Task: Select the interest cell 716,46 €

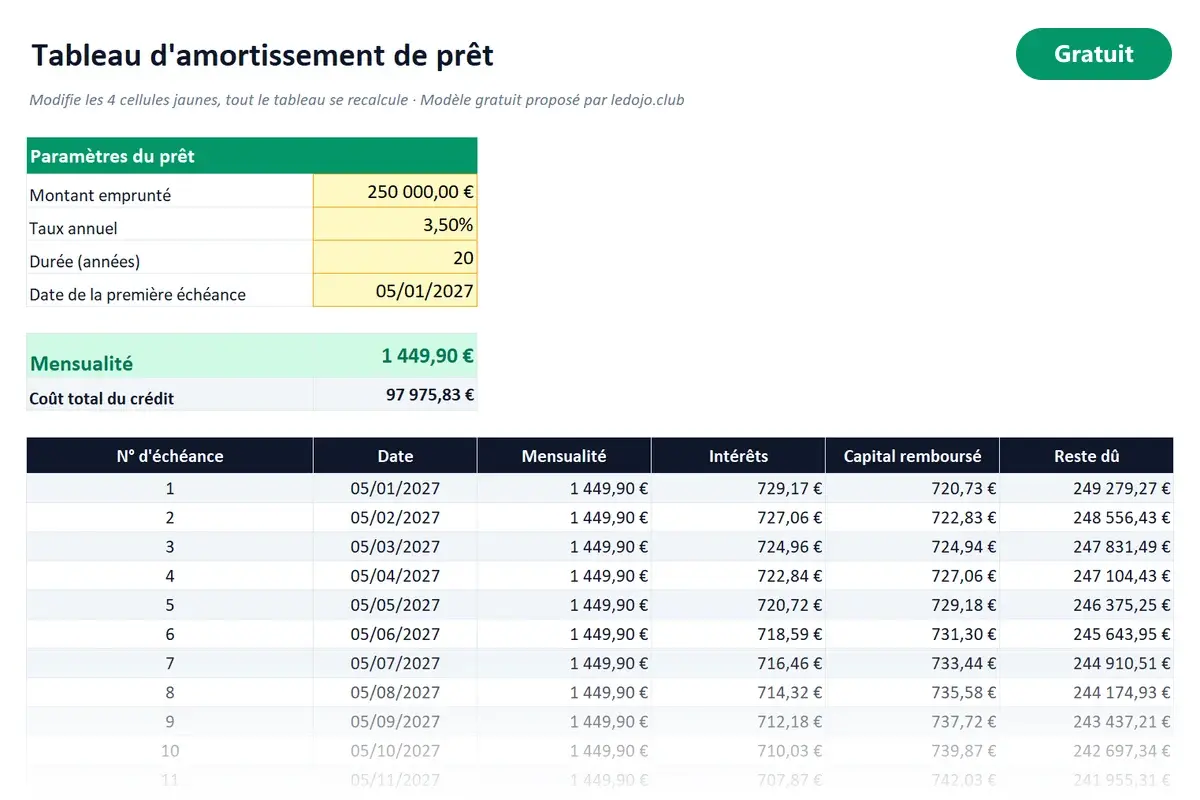Action: click(x=738, y=662)
